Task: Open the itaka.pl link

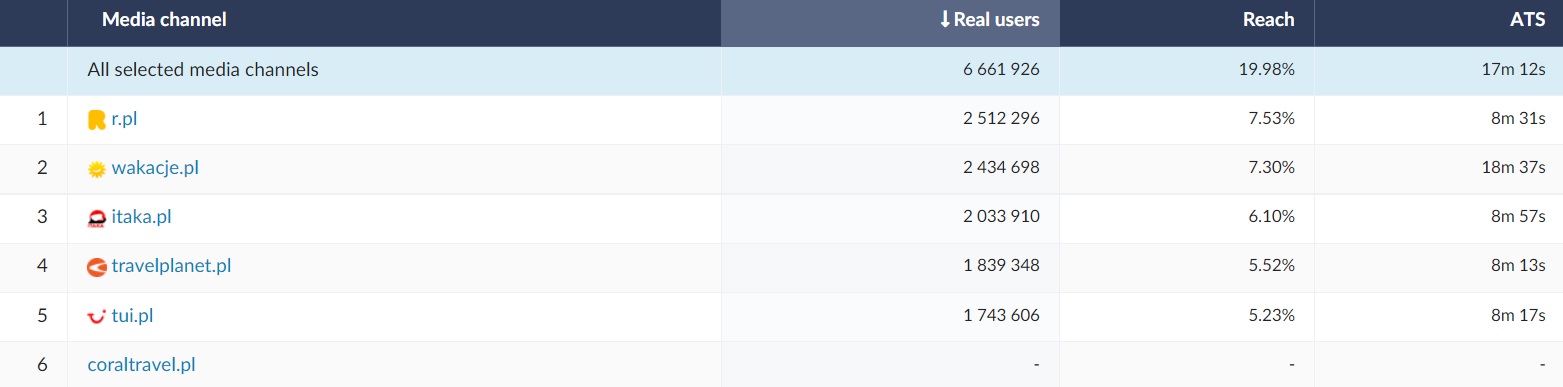Action: coord(142,217)
